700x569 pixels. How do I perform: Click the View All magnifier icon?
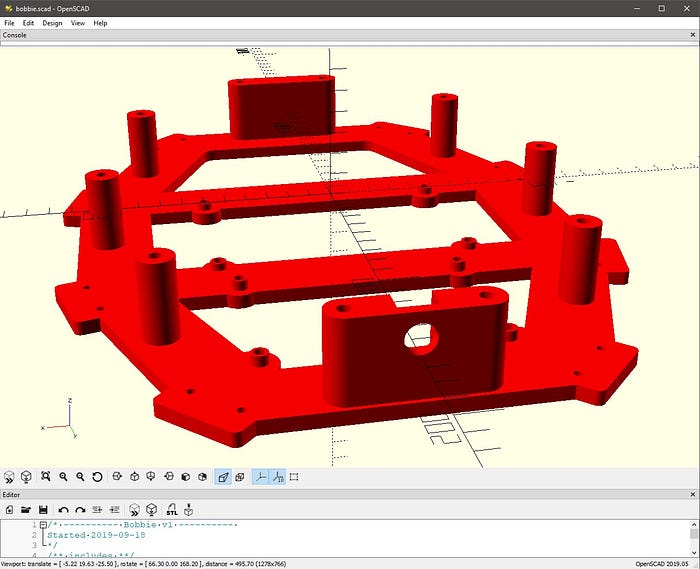pos(46,477)
